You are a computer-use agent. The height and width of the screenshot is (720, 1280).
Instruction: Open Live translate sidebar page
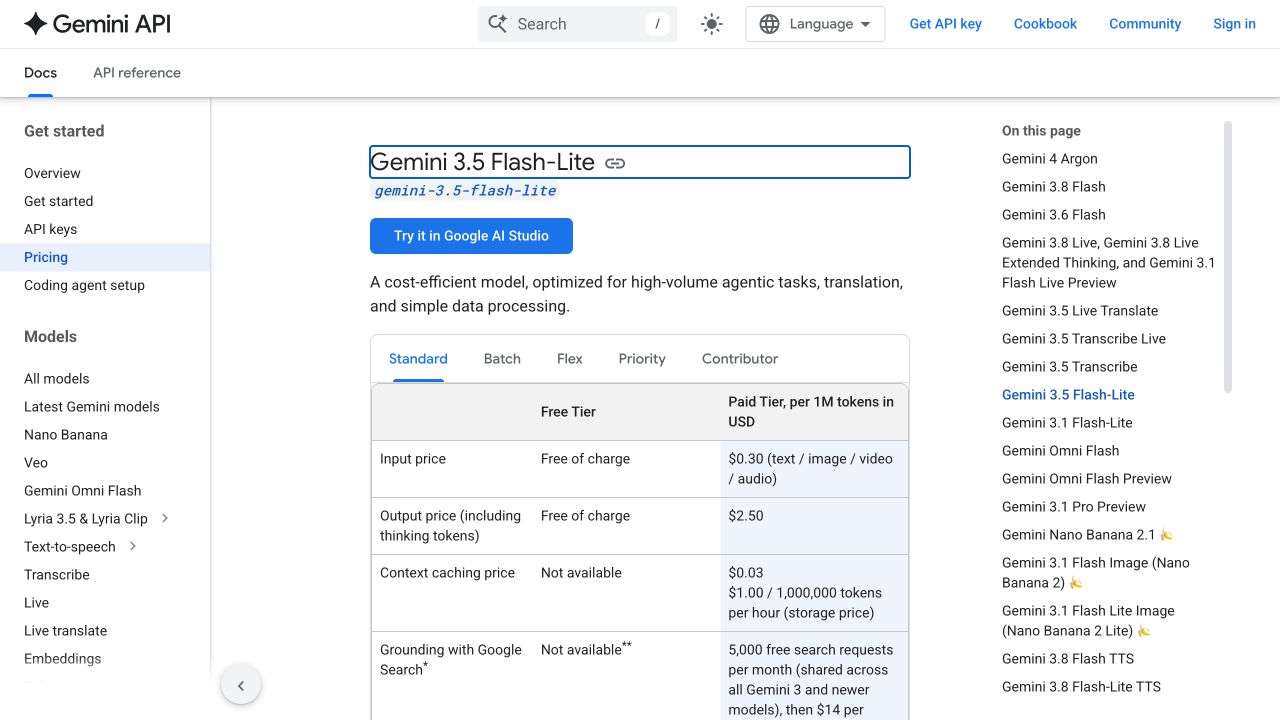coord(65,630)
